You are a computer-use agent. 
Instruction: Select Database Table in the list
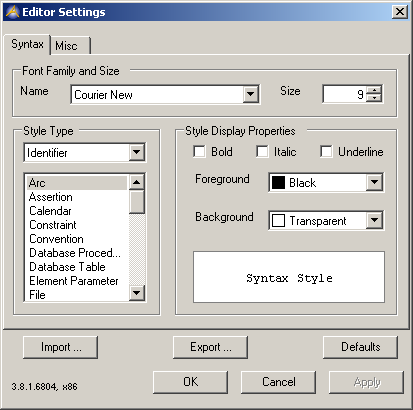coord(77,267)
